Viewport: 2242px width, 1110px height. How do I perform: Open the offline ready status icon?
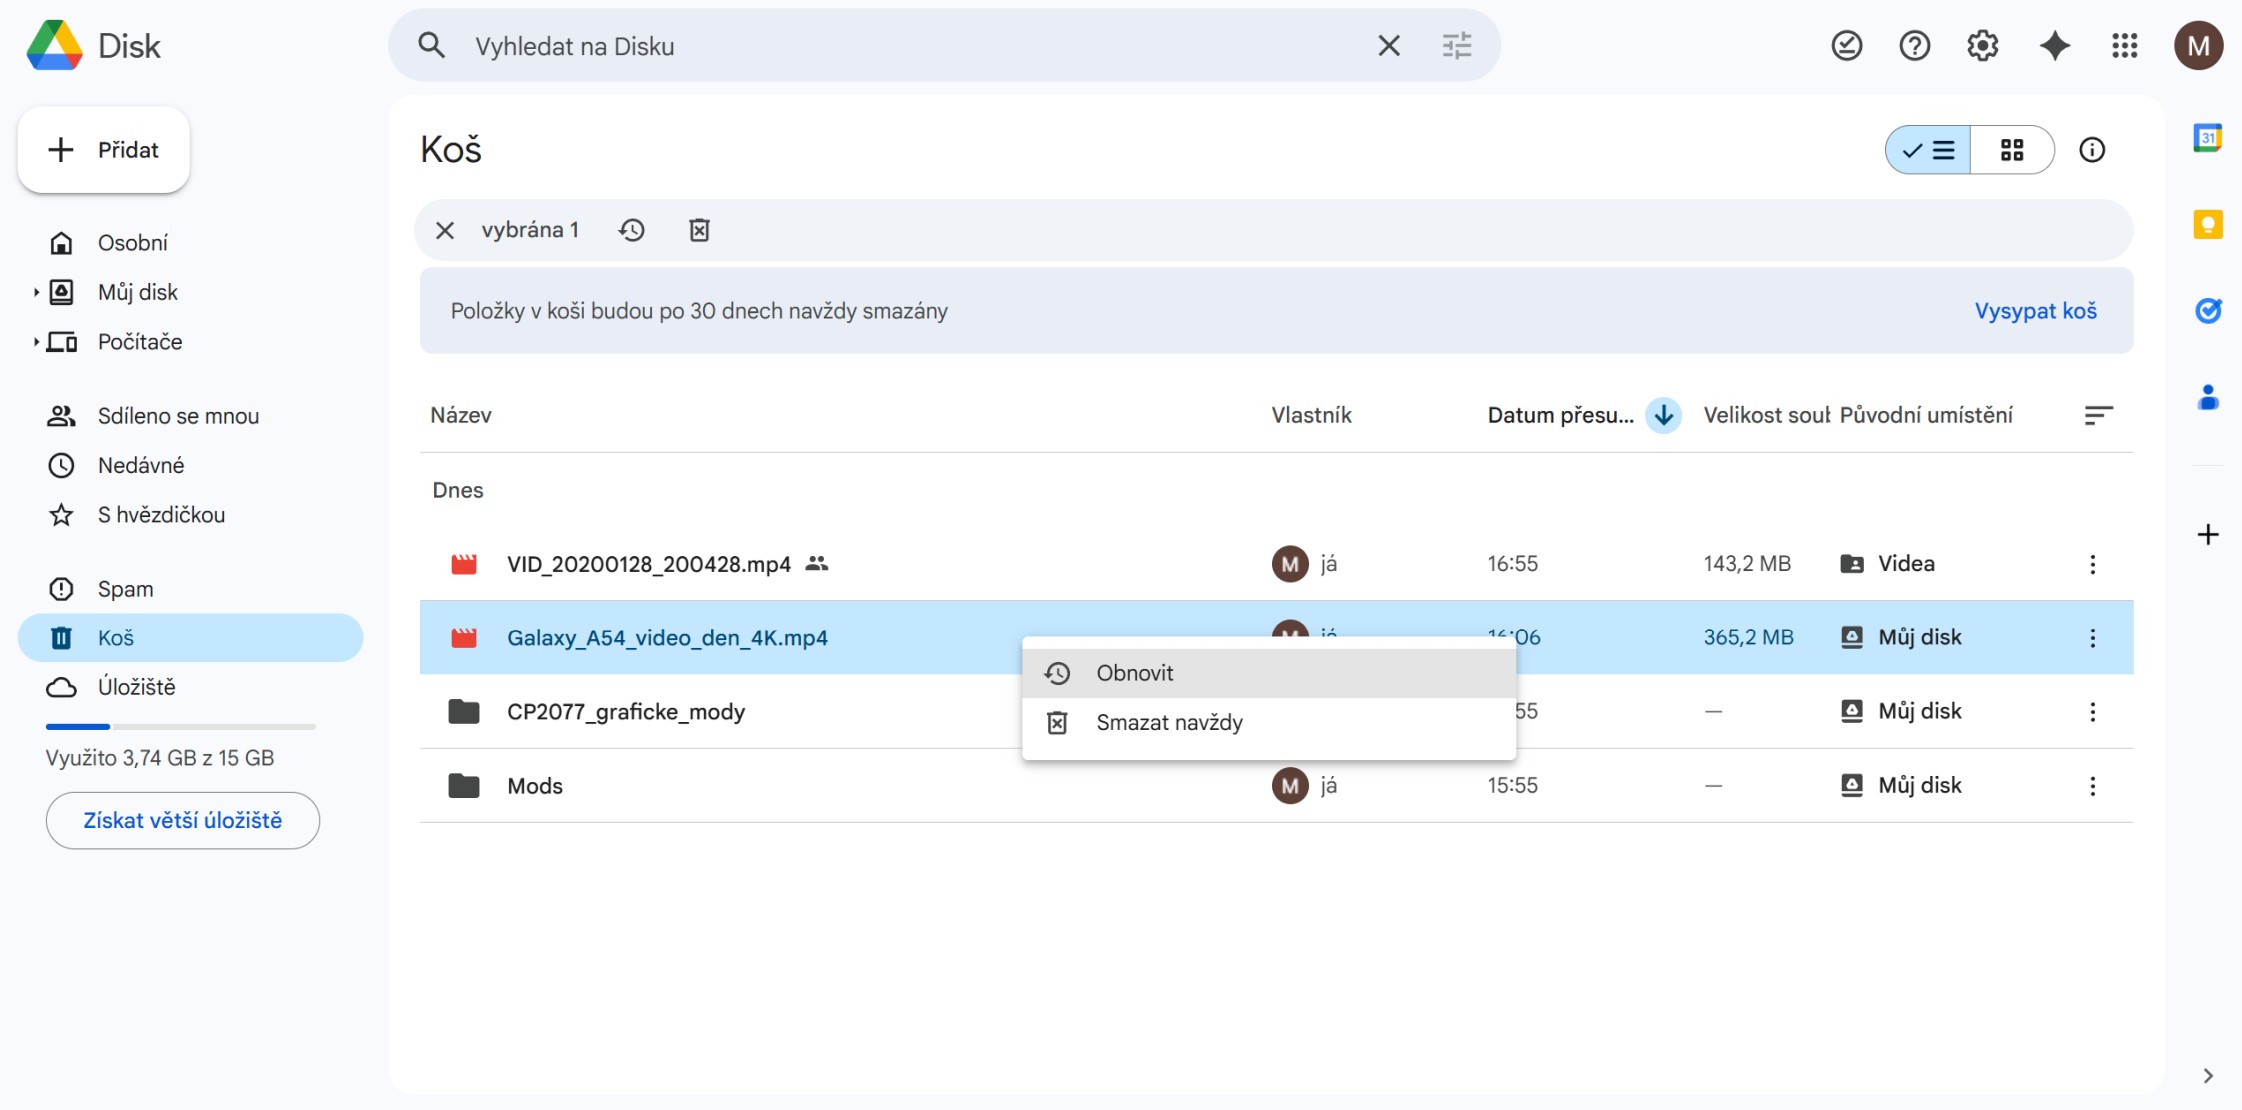pos(1846,46)
